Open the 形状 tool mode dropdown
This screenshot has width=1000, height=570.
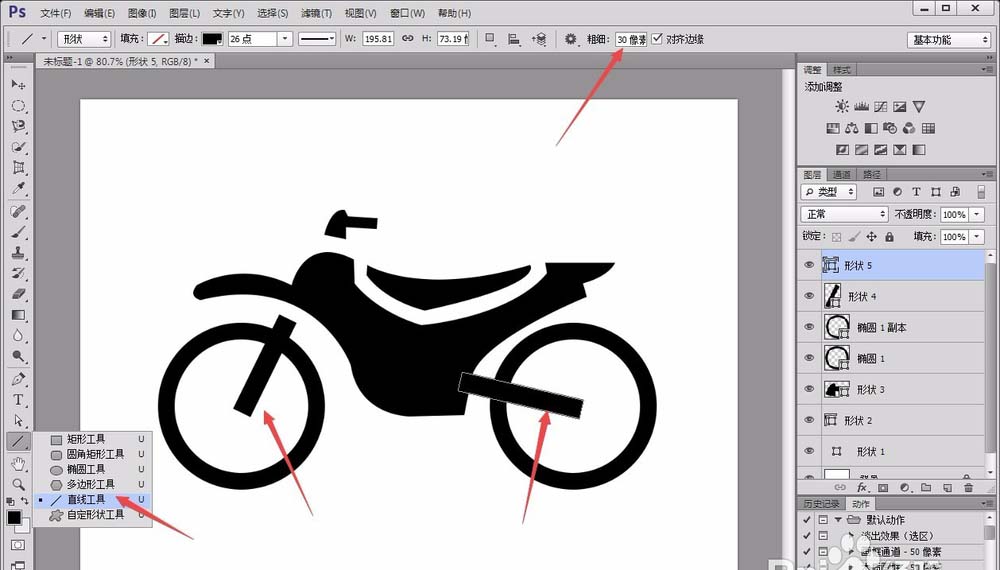(84, 39)
